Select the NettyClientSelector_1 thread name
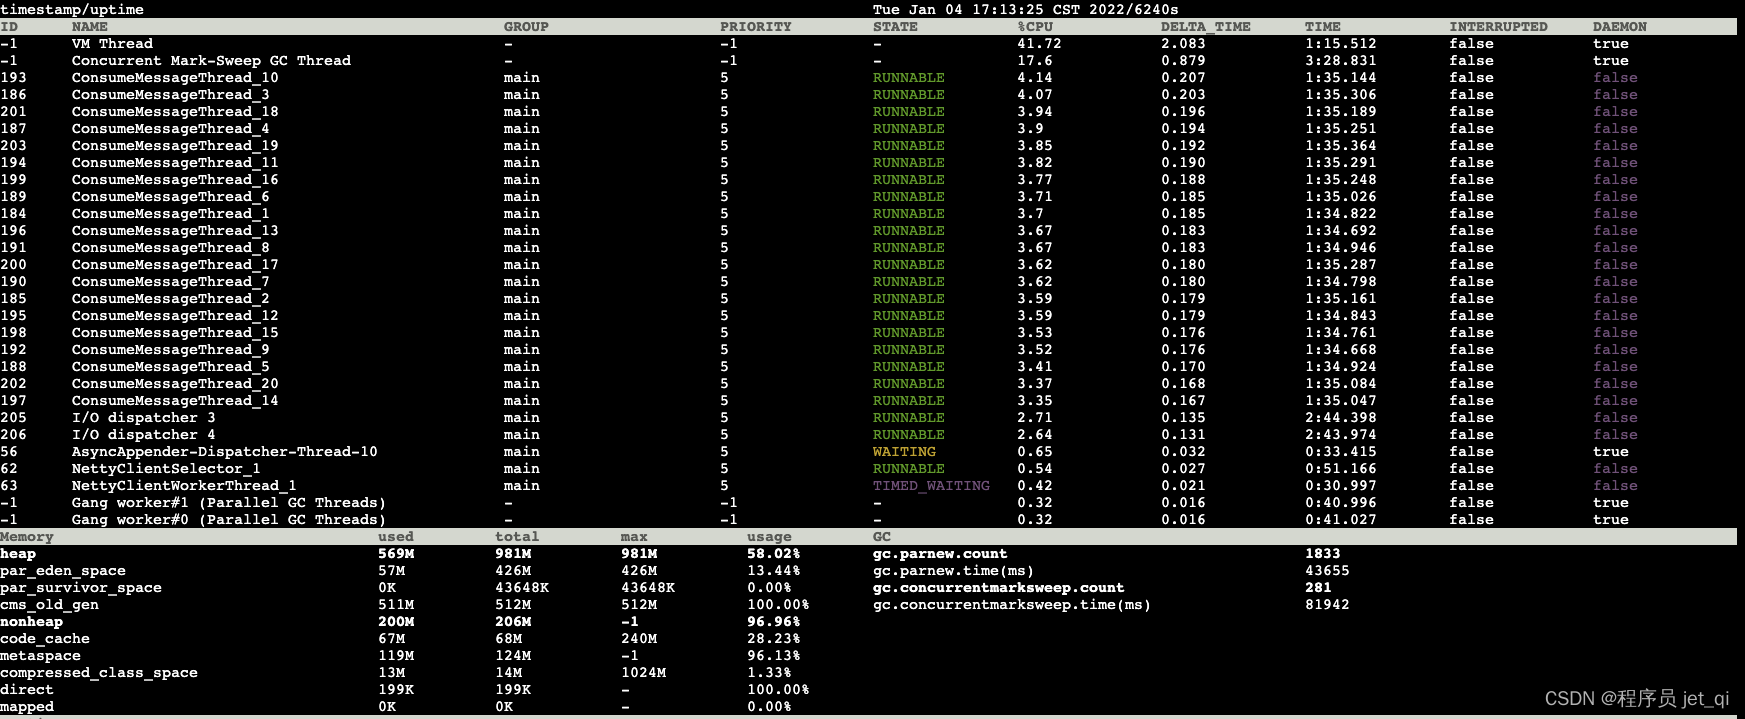 [166, 469]
